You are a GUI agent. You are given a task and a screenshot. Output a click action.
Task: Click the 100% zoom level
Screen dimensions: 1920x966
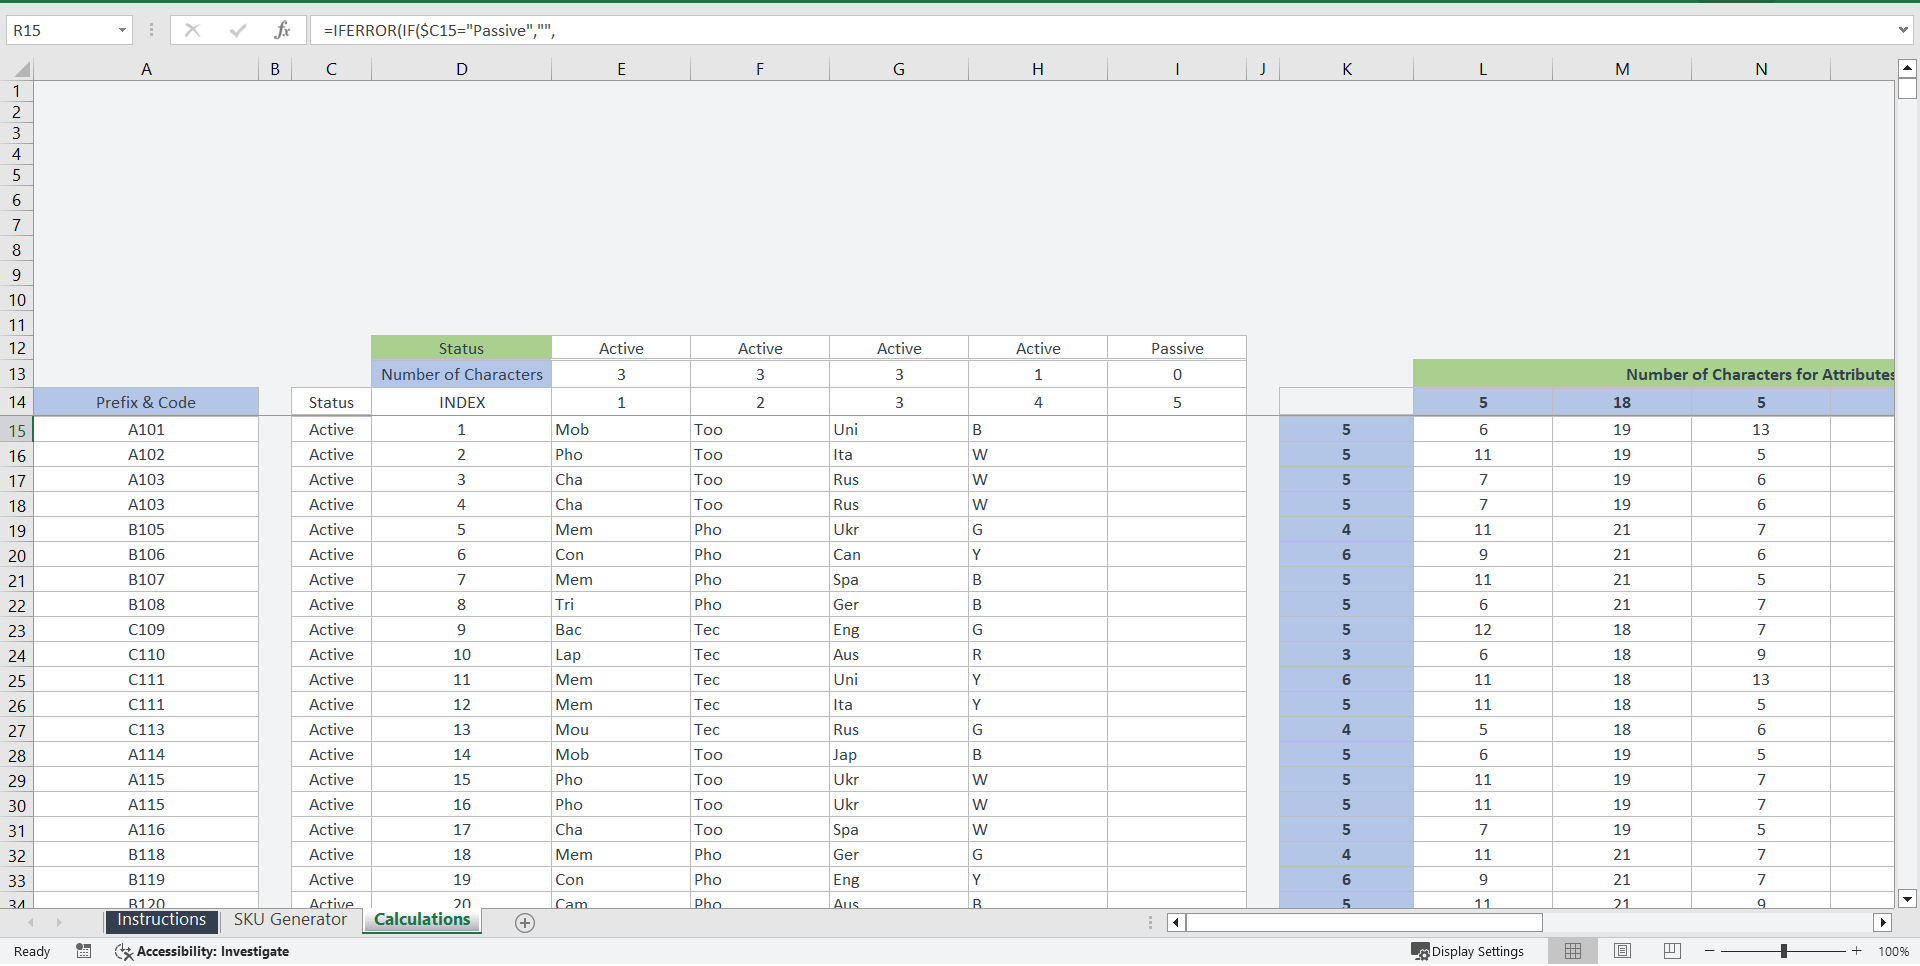click(x=1894, y=951)
